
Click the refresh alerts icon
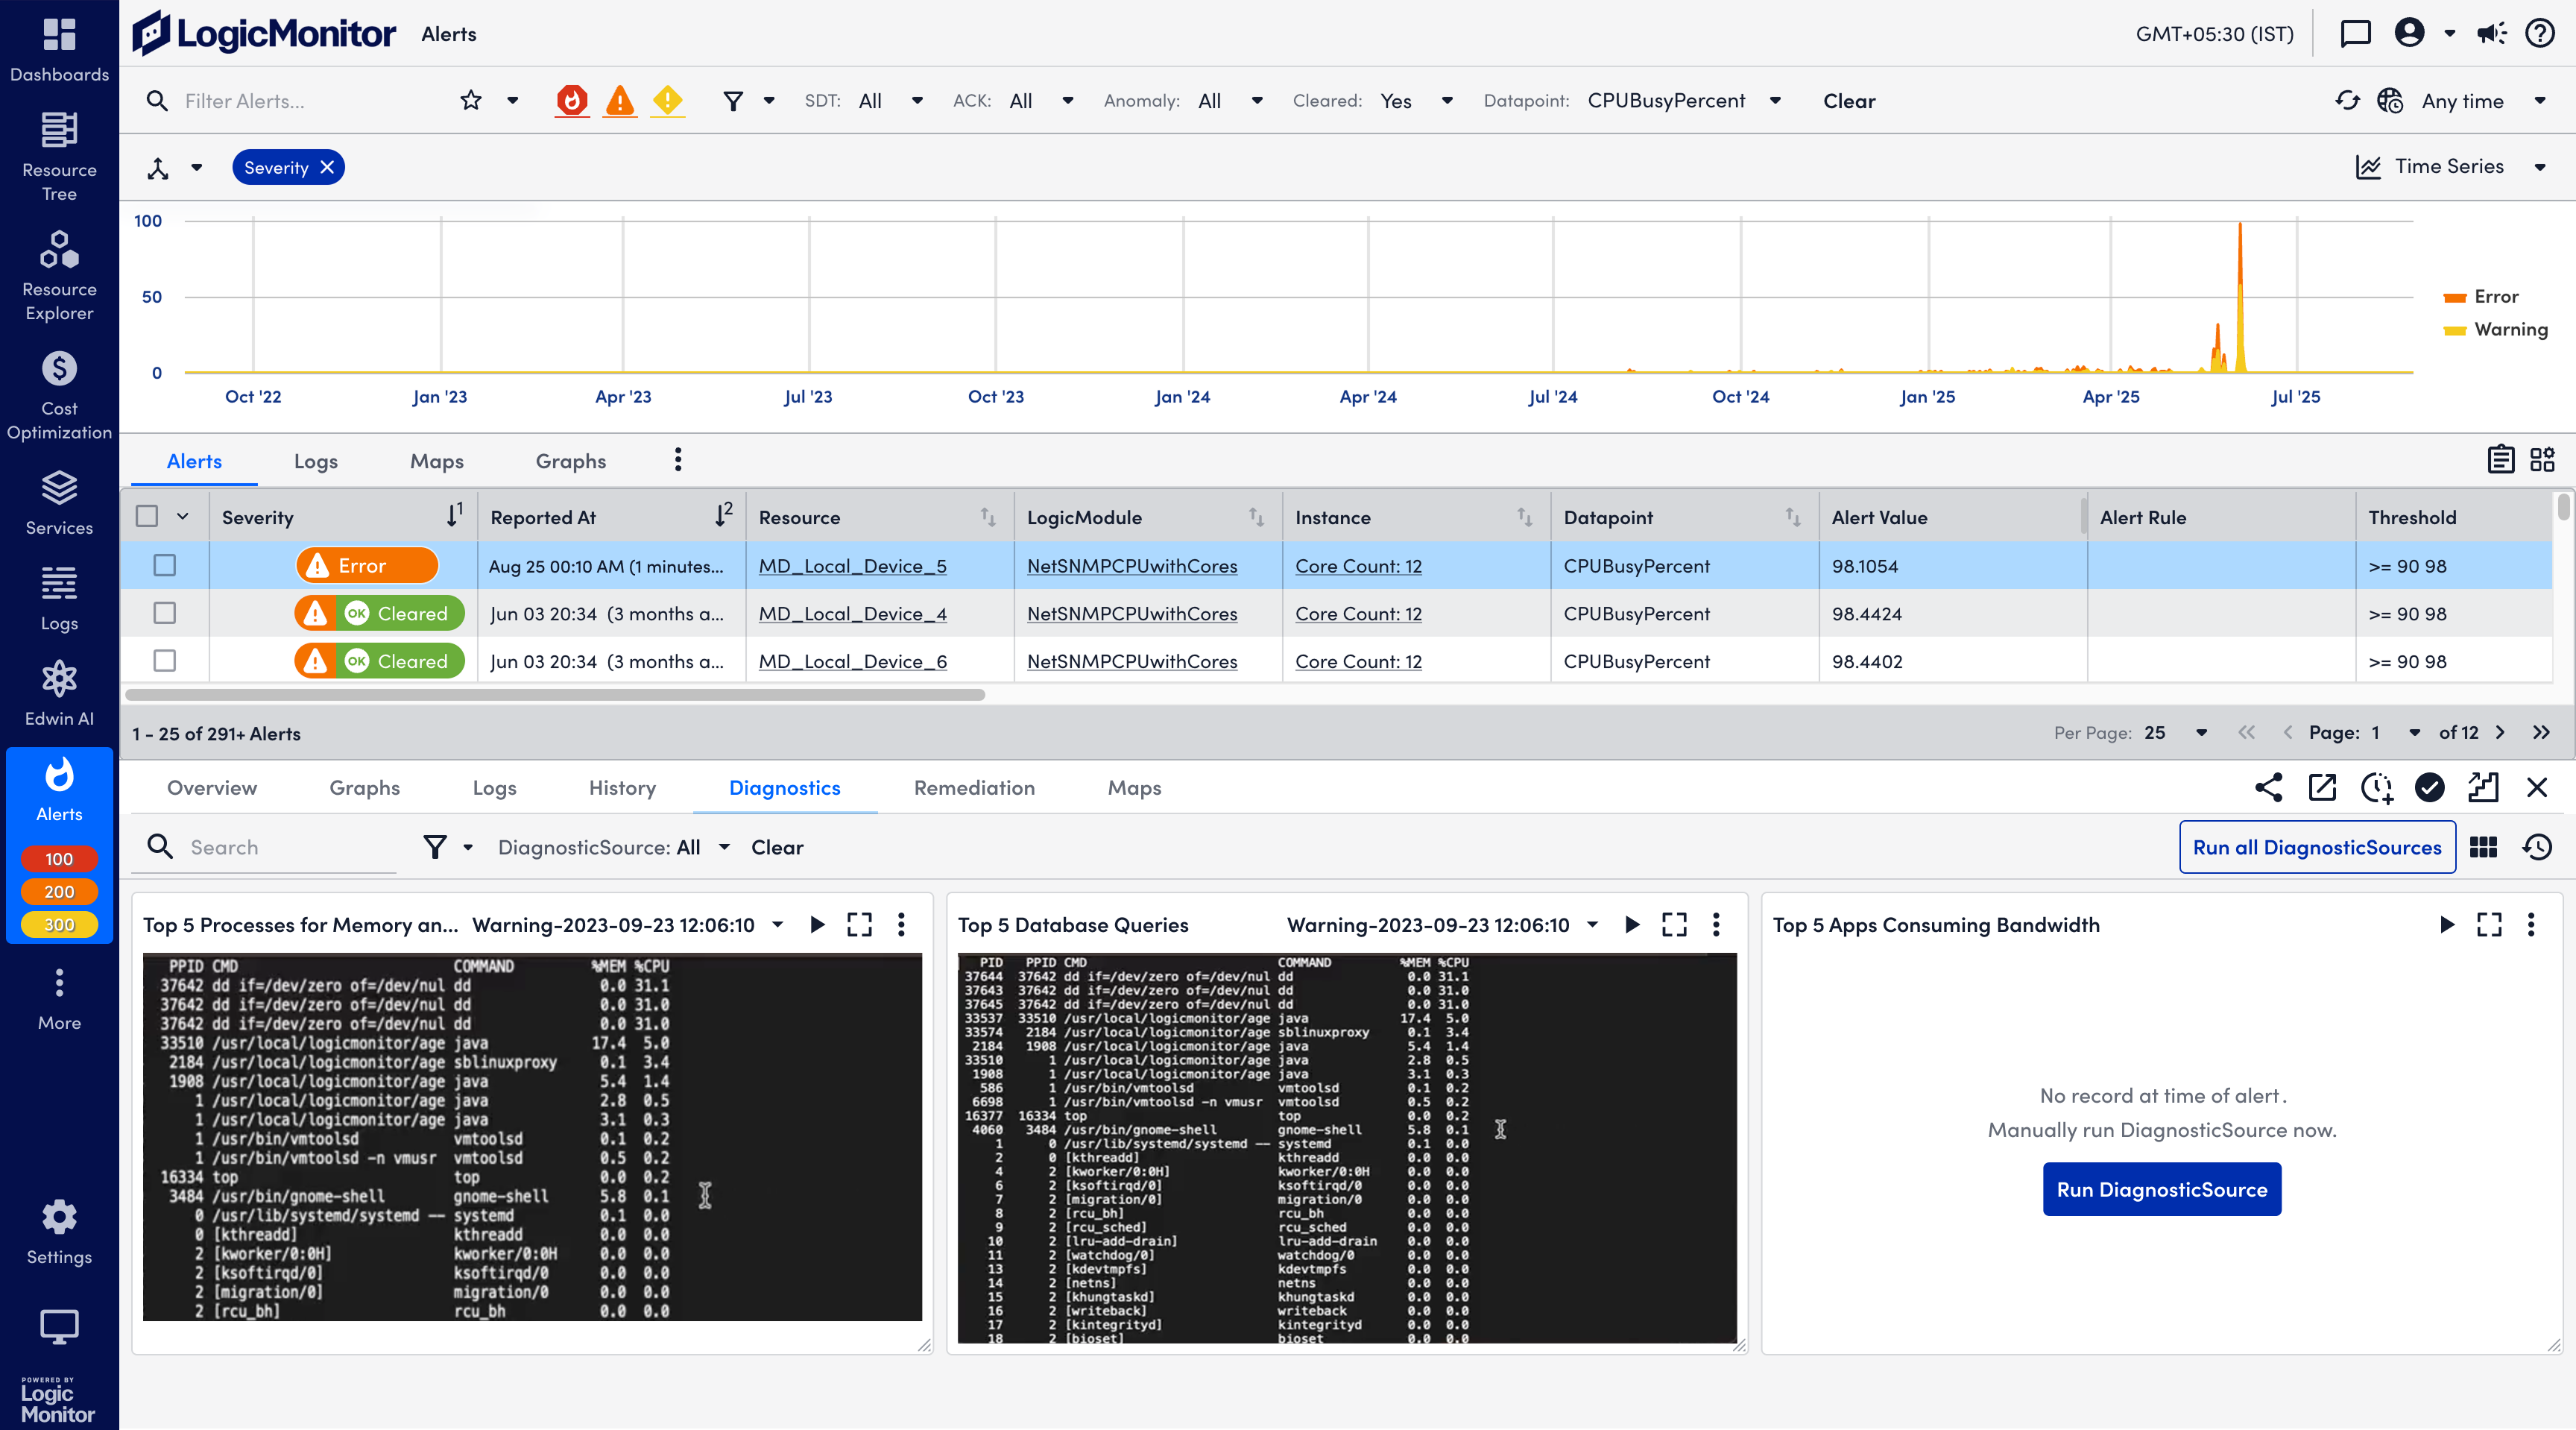[2347, 101]
